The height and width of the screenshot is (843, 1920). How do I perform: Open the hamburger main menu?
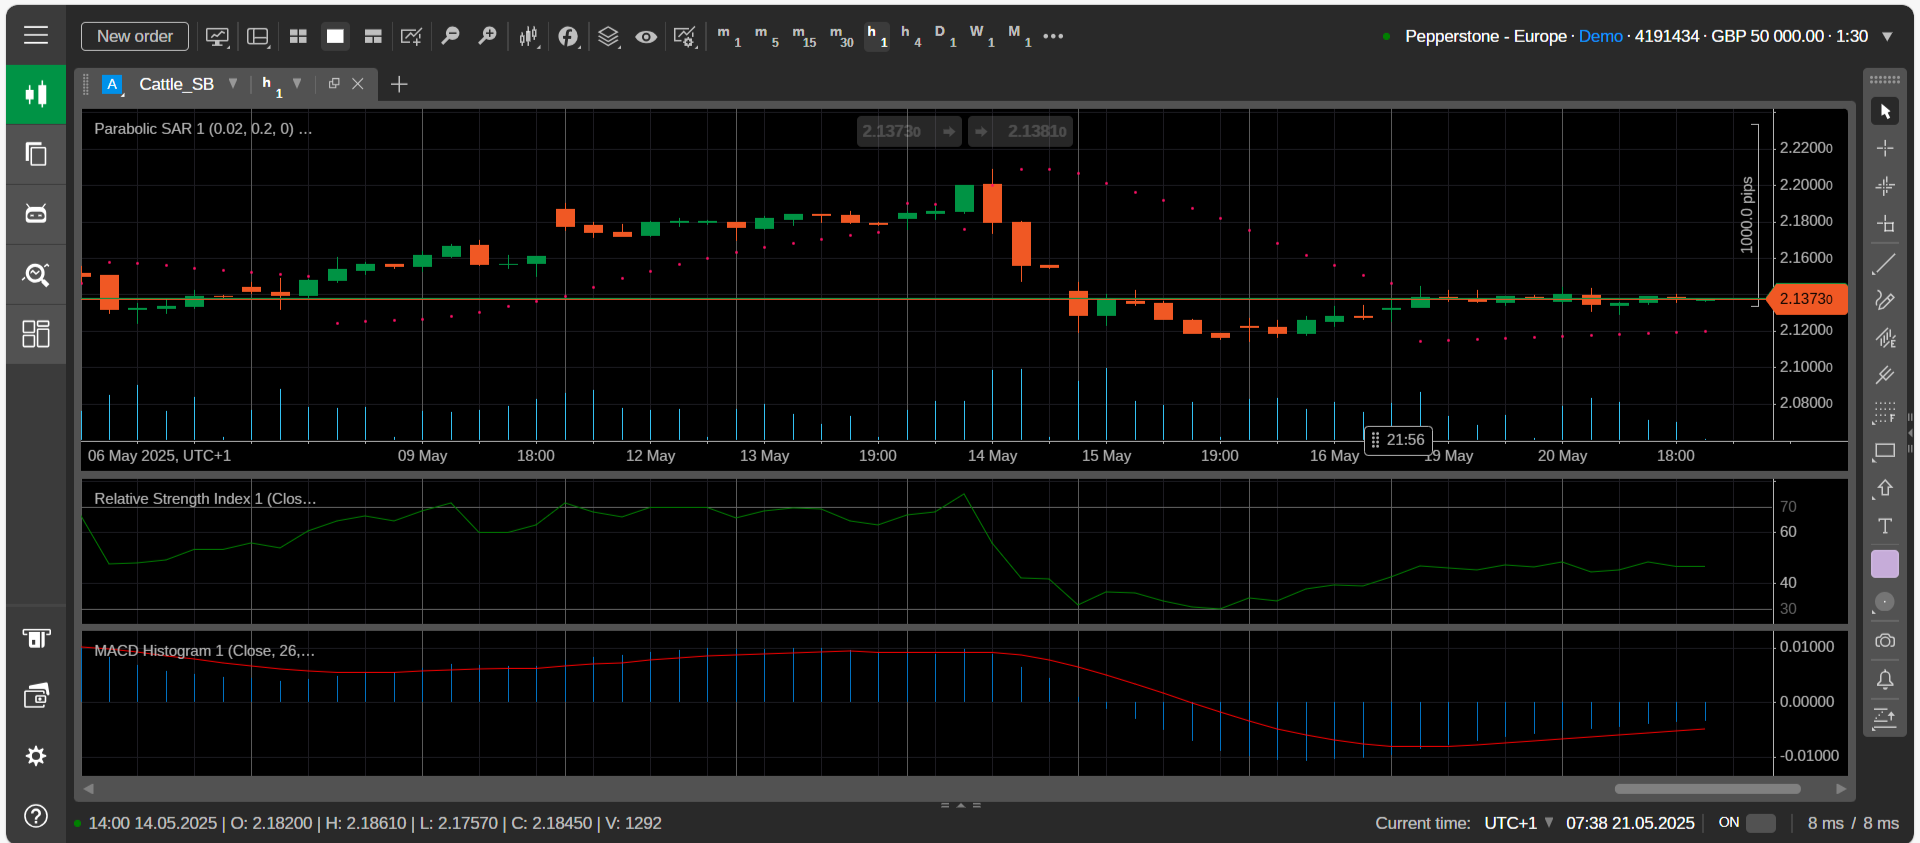coord(36,36)
